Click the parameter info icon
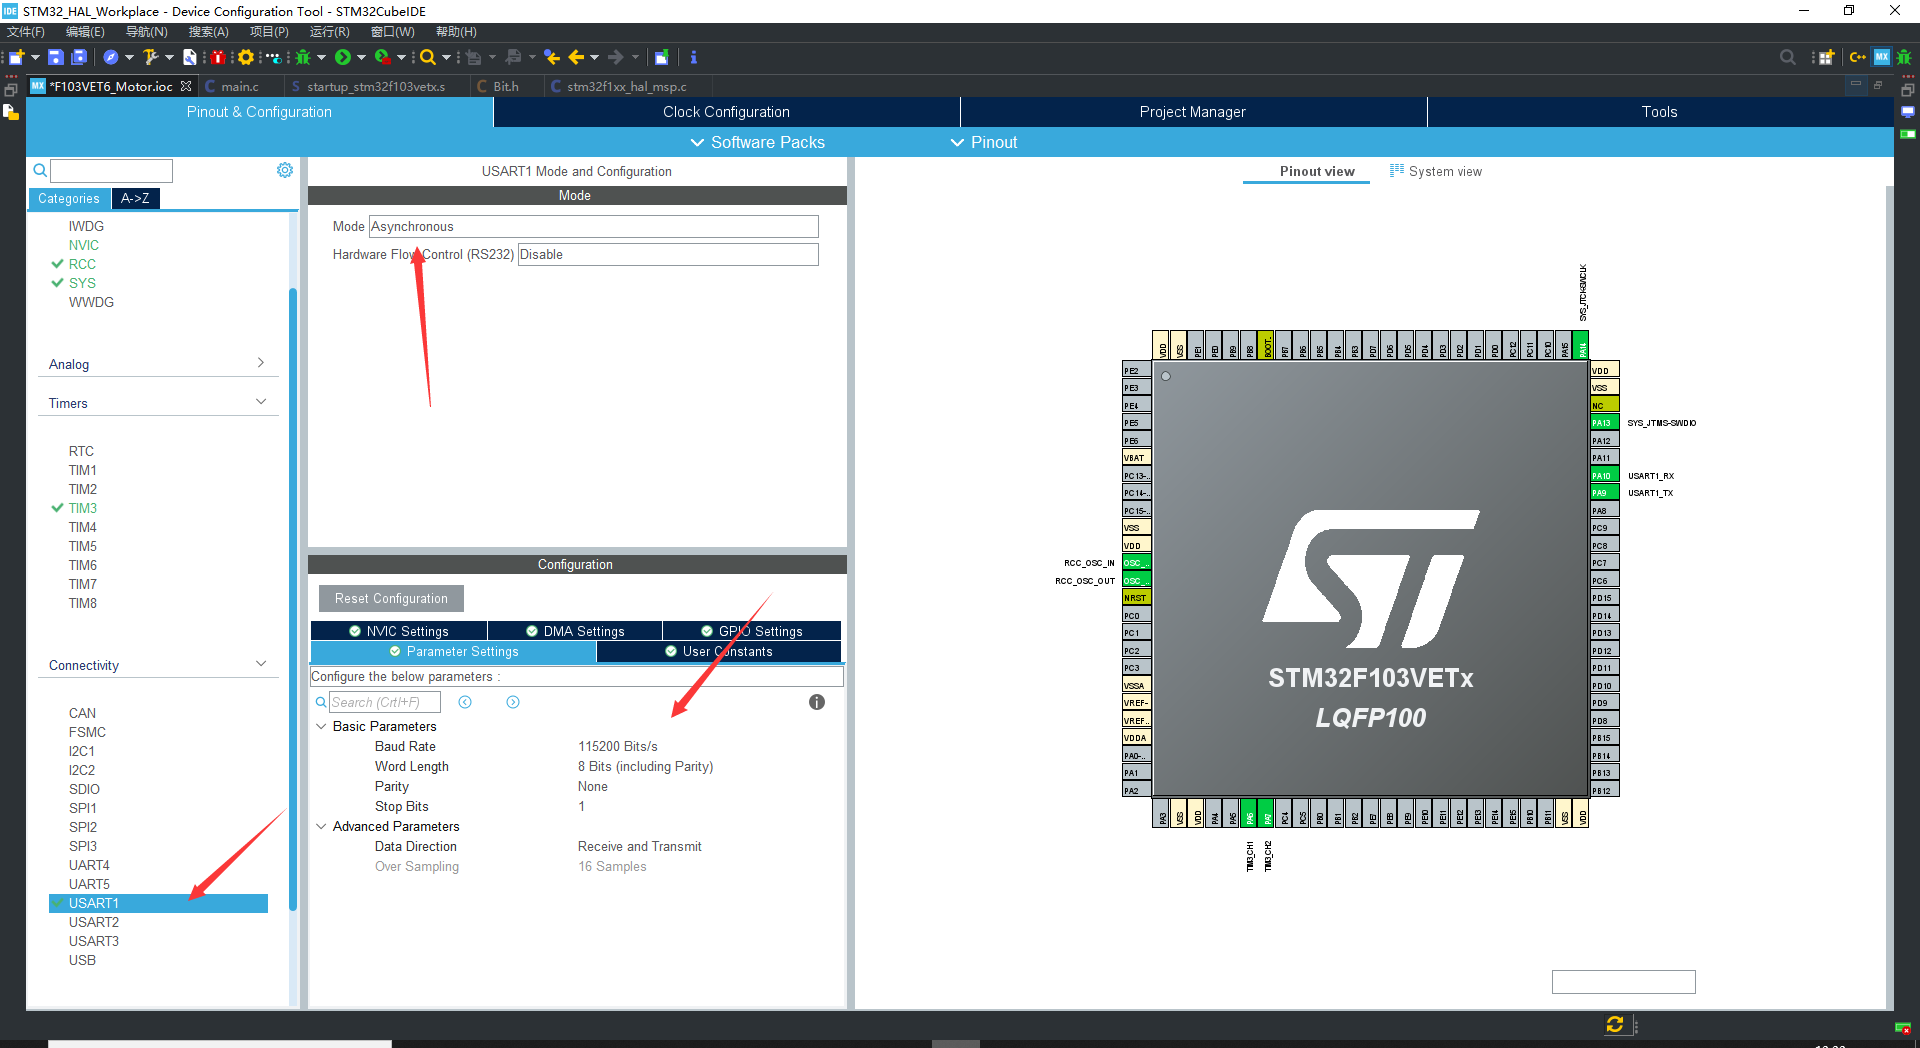This screenshot has width=1920, height=1048. click(817, 702)
